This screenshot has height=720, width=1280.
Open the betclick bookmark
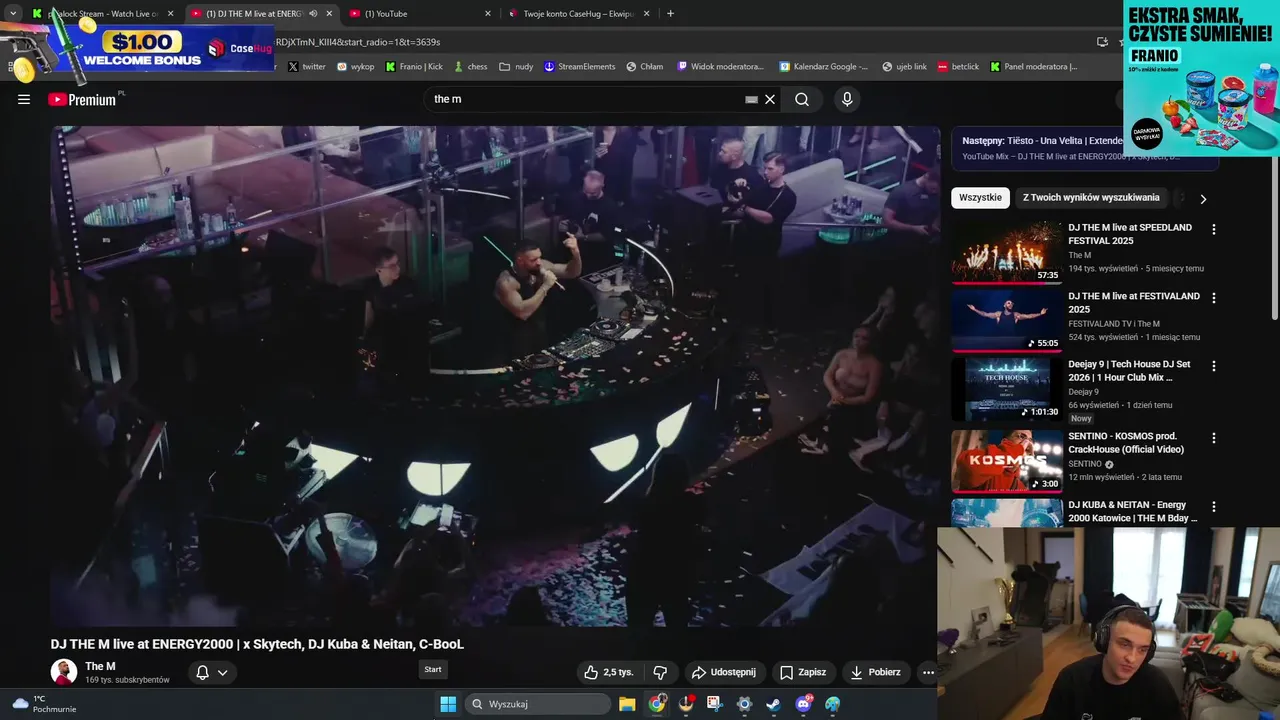(958, 67)
